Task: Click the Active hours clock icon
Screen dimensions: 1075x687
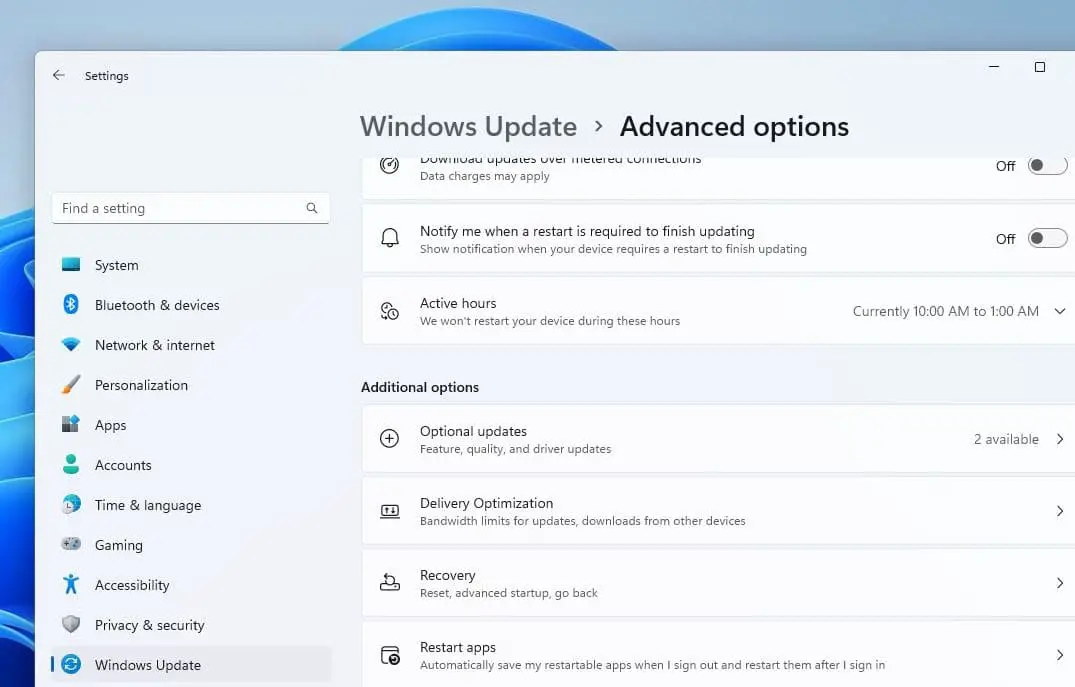Action: point(389,311)
